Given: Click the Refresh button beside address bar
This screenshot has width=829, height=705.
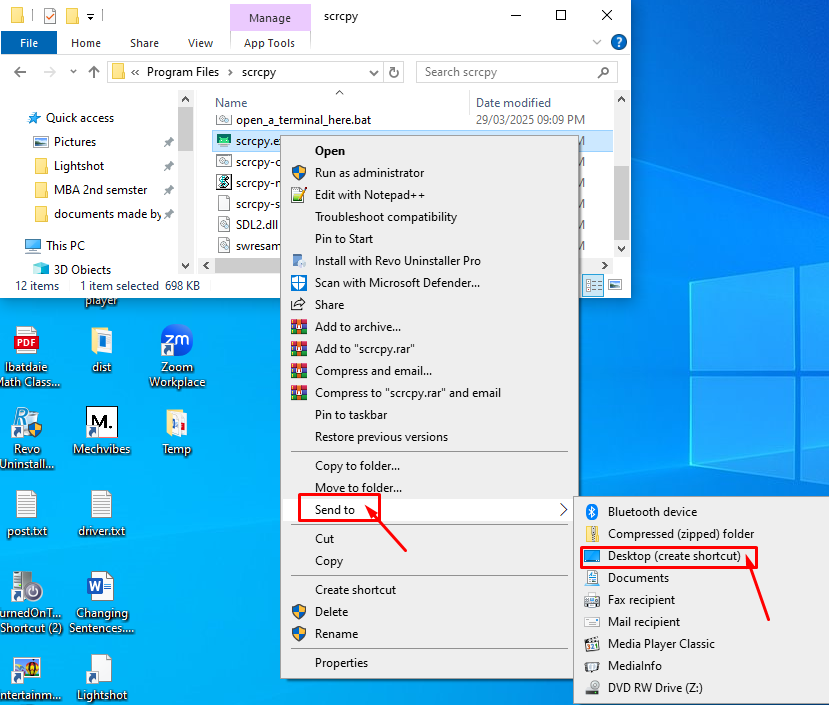Looking at the screenshot, I should click(395, 72).
